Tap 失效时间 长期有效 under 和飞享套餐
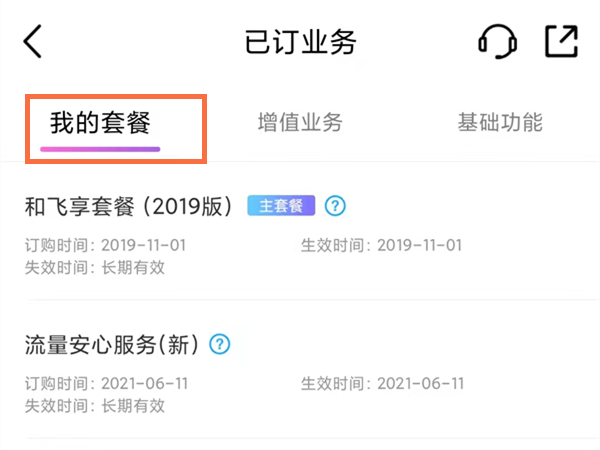 [94, 267]
